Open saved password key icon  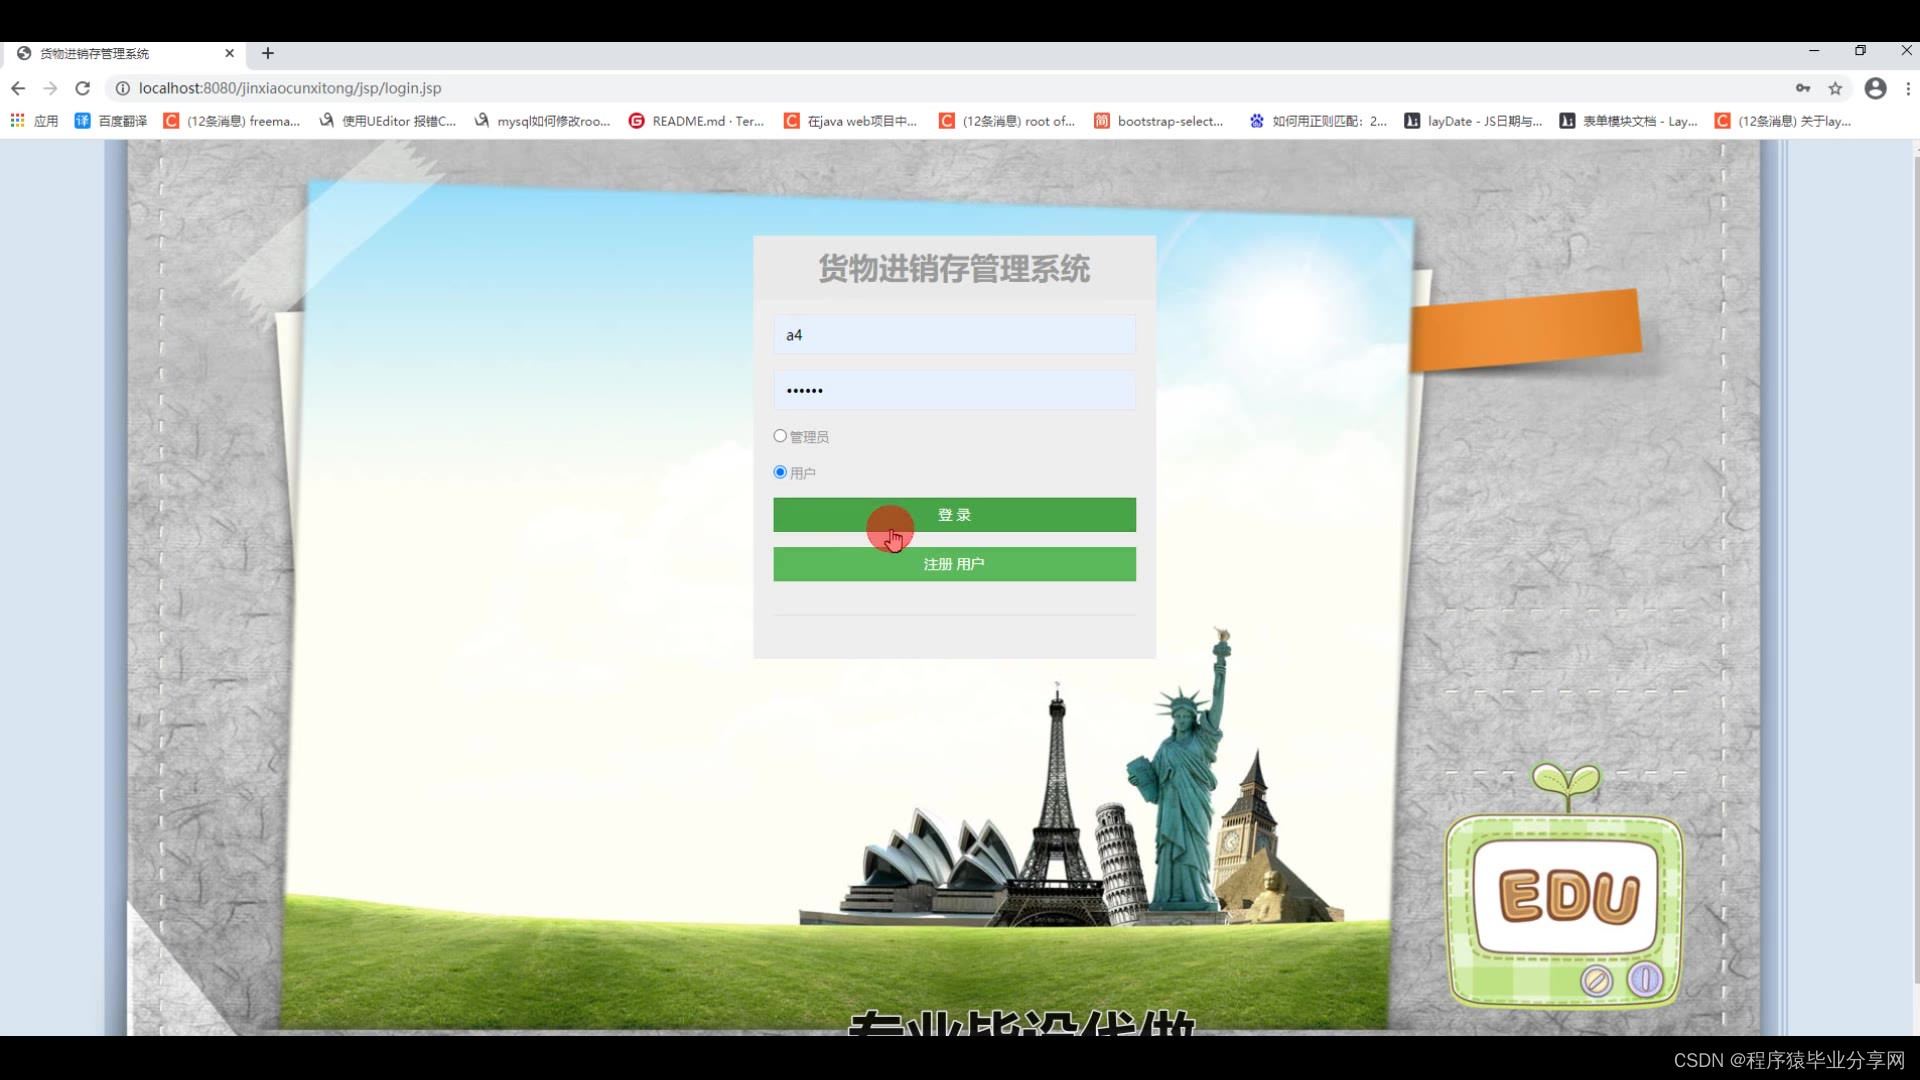1803,88
